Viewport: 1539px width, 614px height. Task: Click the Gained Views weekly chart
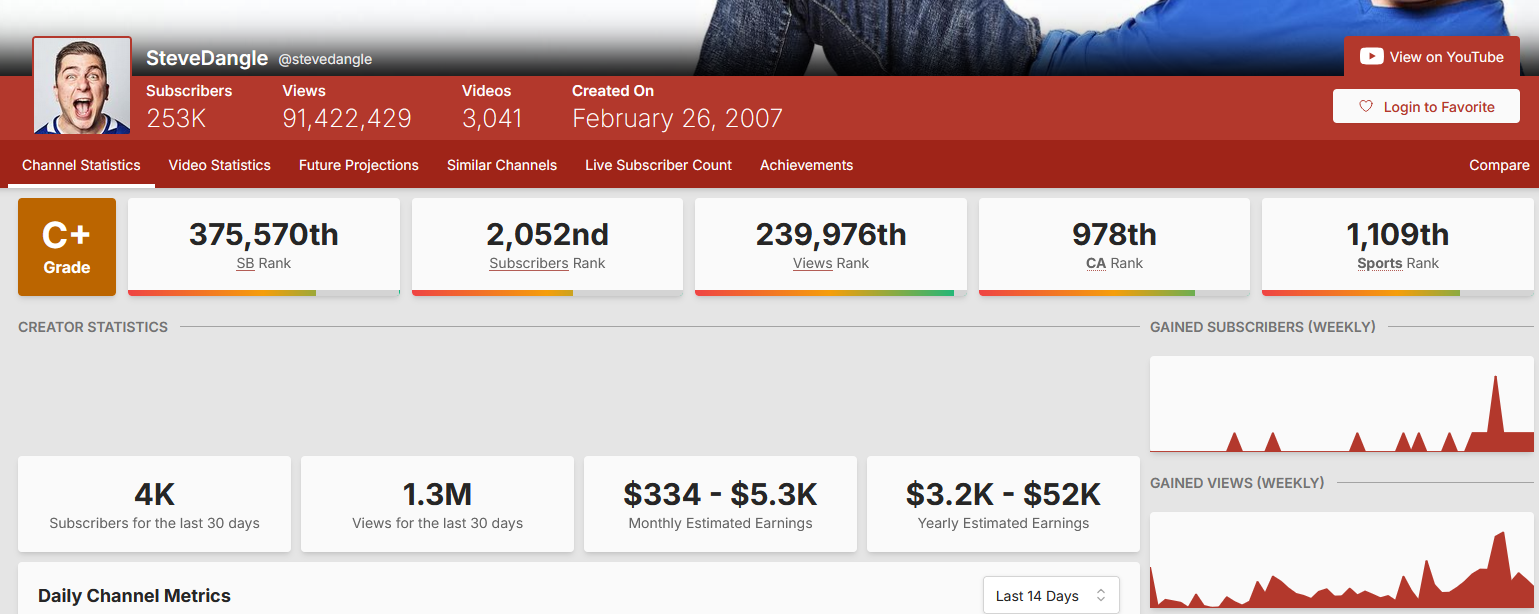(1342, 560)
